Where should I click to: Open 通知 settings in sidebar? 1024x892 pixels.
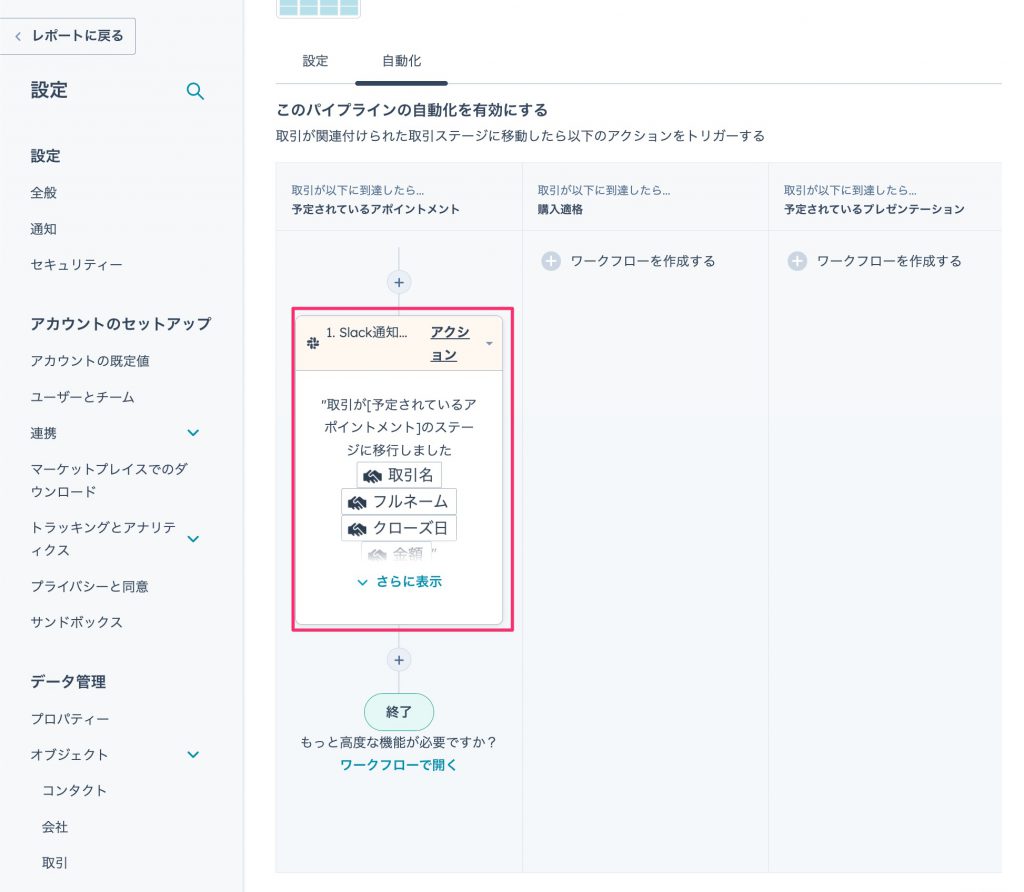pos(44,229)
